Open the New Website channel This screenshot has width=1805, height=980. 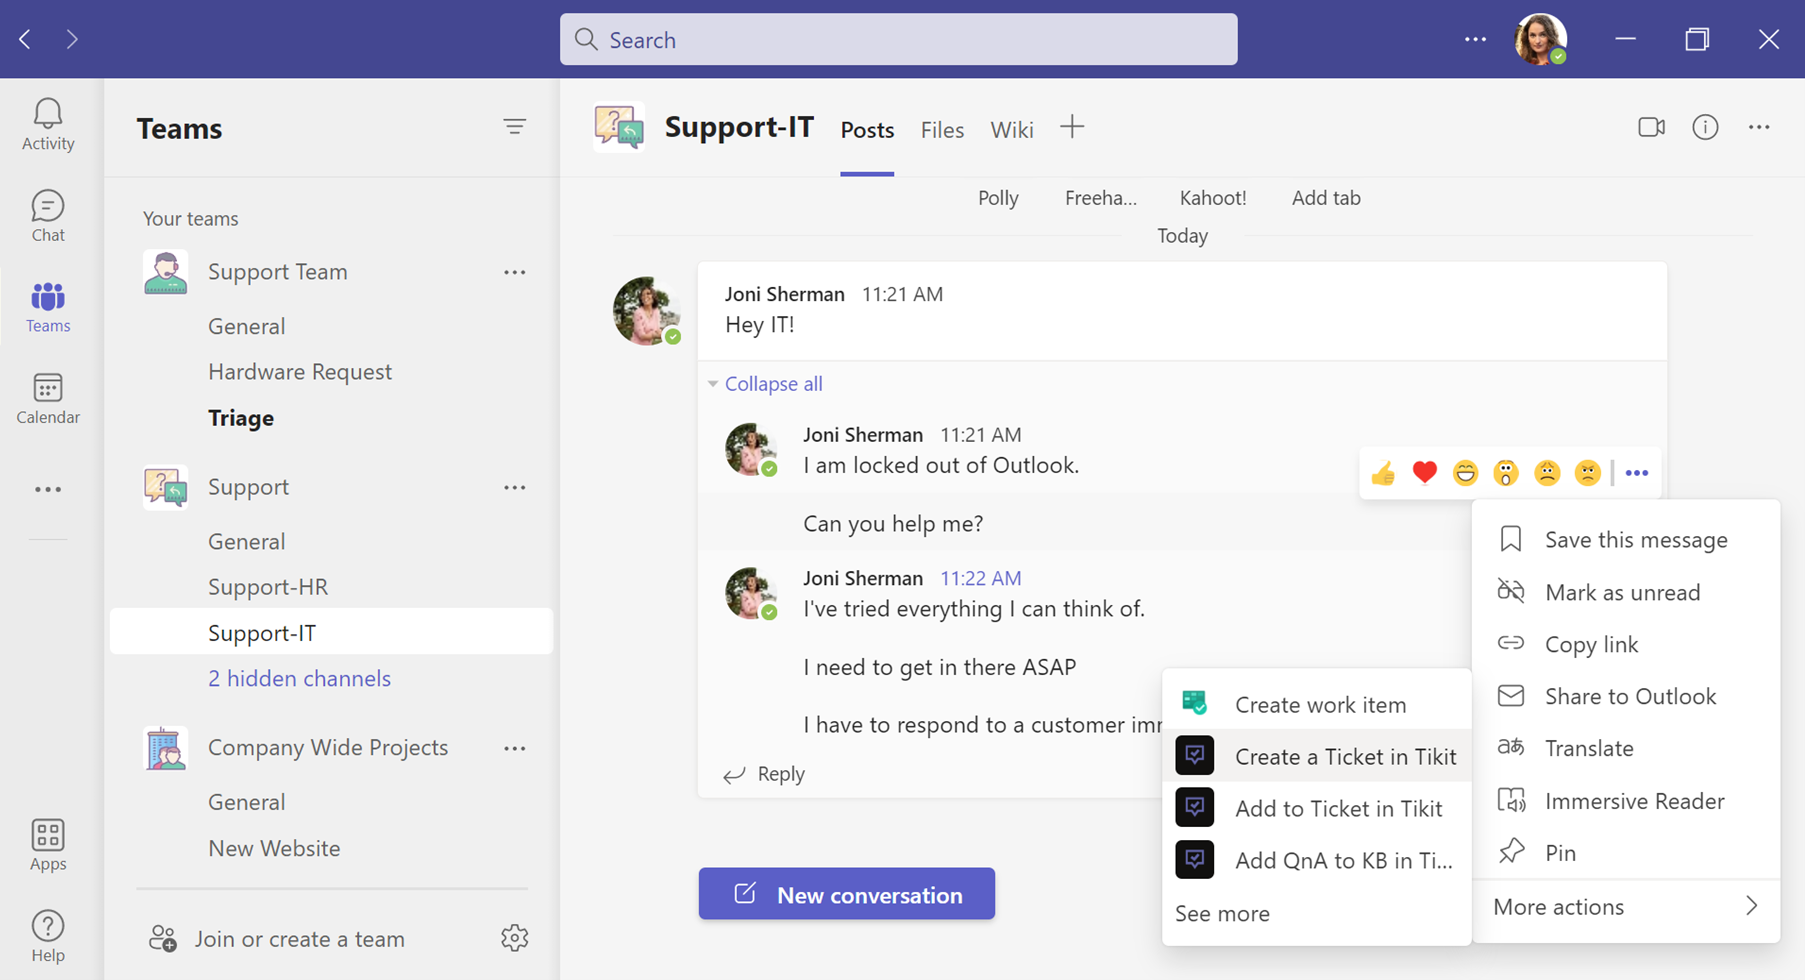pos(274,848)
